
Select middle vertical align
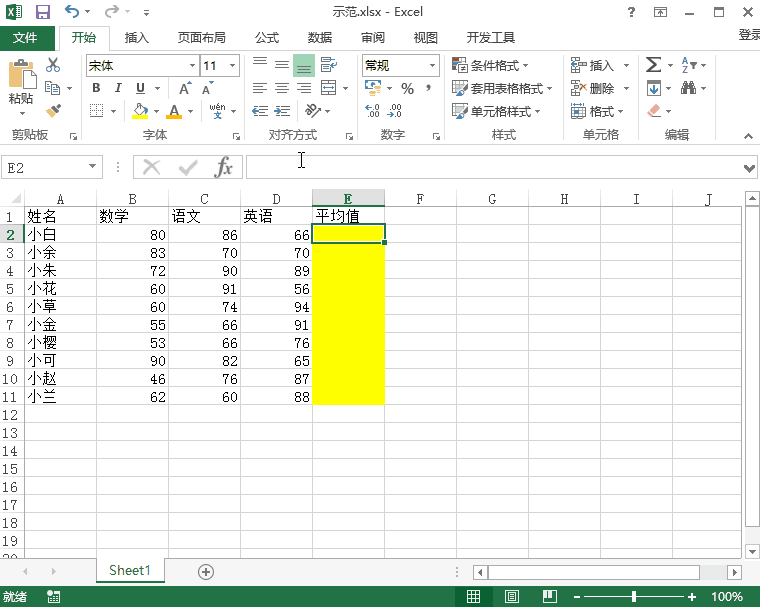[x=282, y=65]
